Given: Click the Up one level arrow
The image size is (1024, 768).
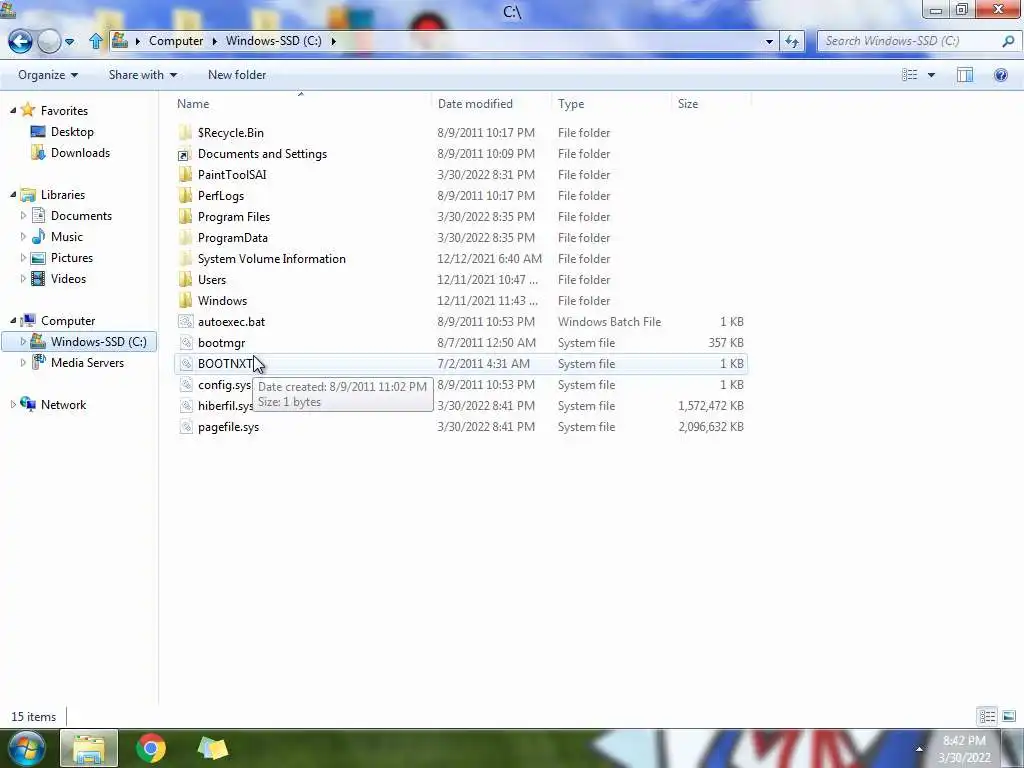Looking at the screenshot, I should coord(95,41).
